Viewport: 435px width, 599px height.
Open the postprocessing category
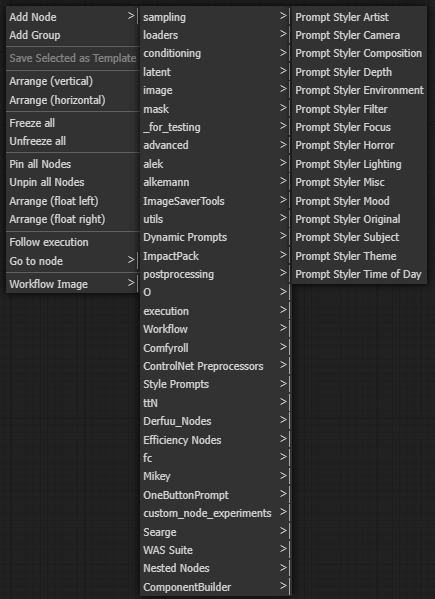click(215, 274)
